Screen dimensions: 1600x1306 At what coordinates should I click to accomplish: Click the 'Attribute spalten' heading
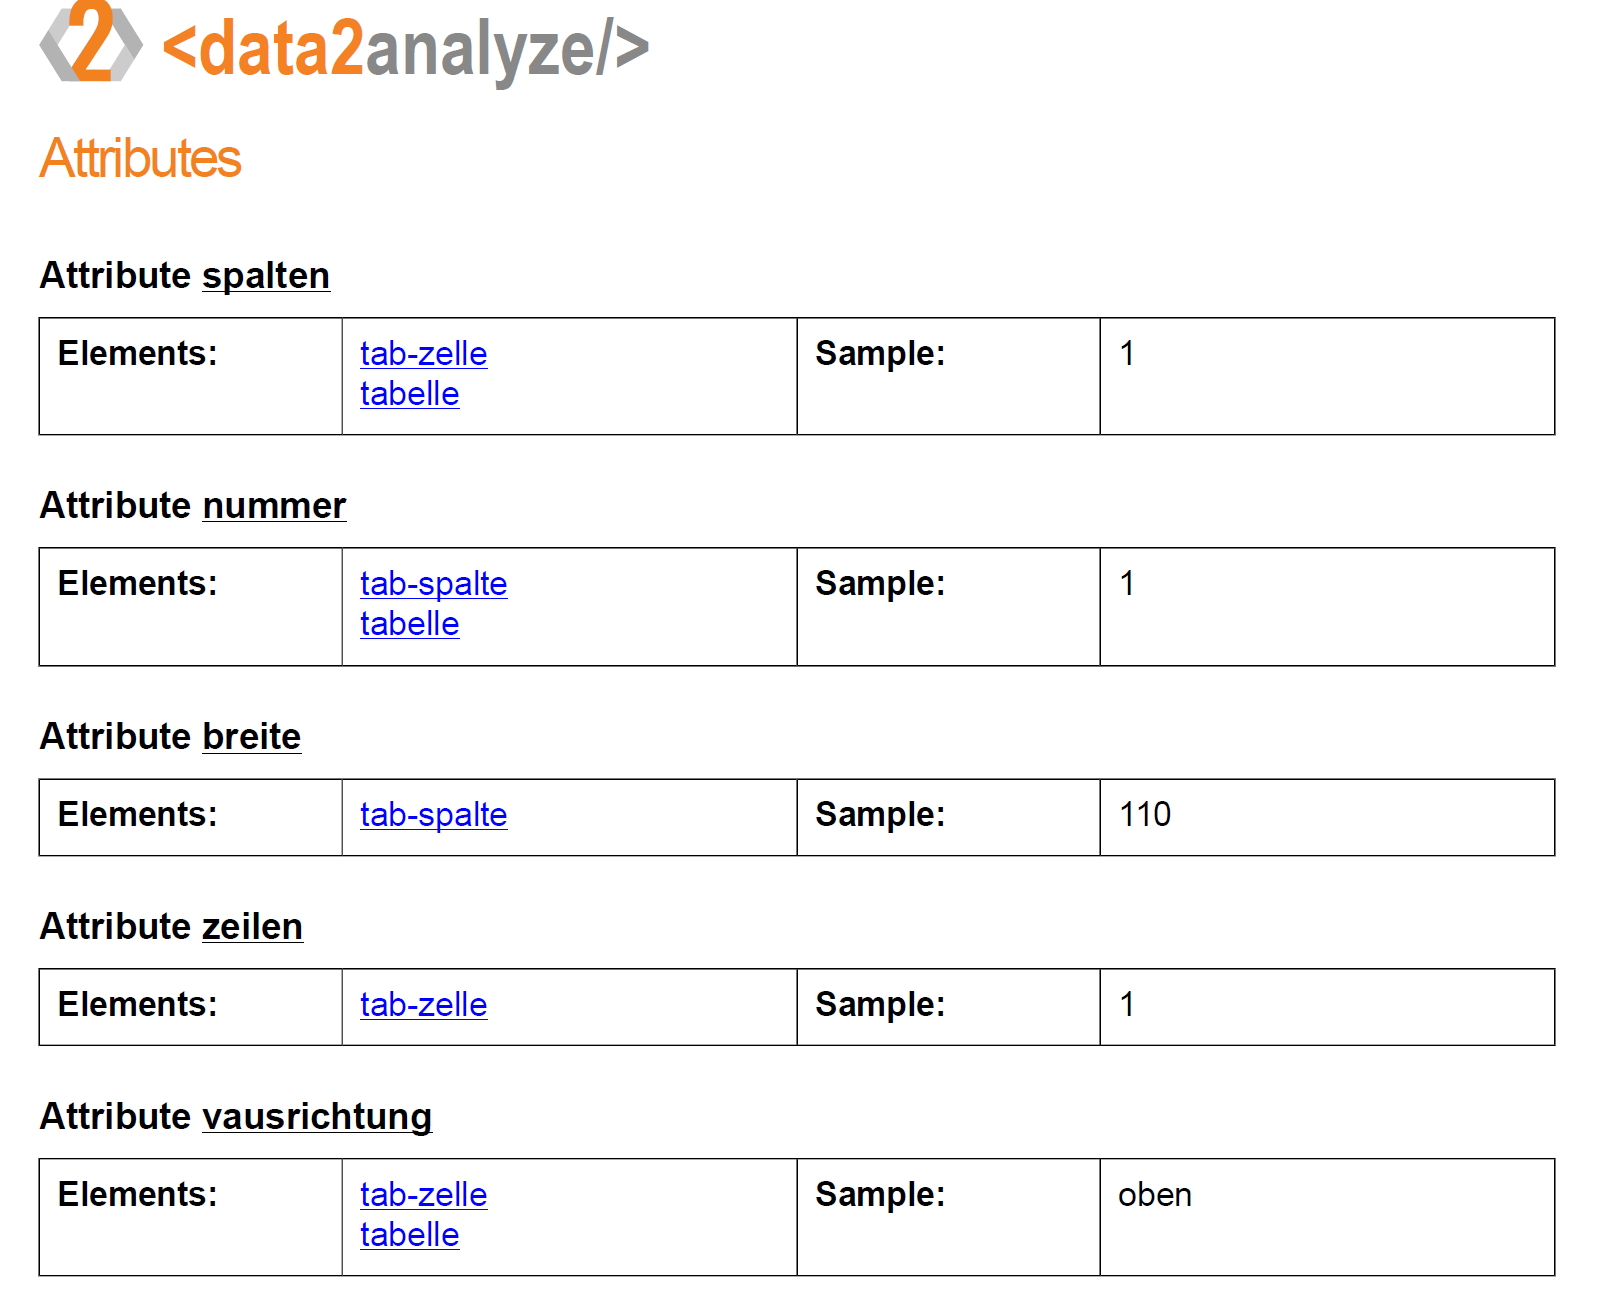pos(184,276)
